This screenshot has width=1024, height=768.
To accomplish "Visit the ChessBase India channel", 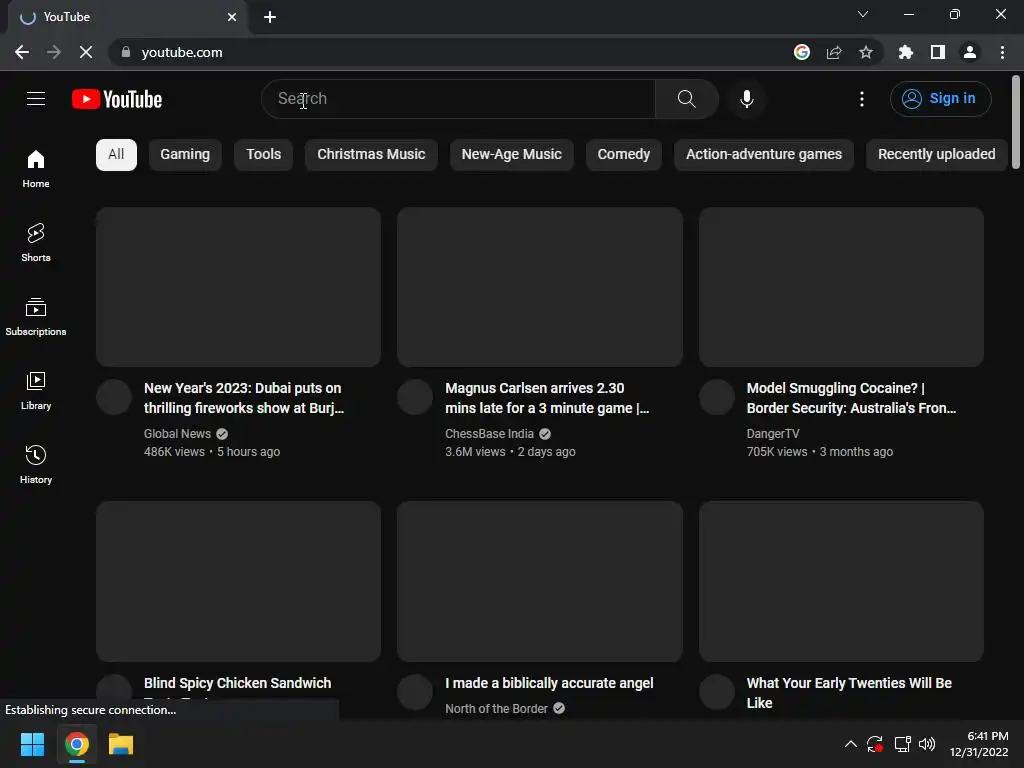I will point(489,434).
